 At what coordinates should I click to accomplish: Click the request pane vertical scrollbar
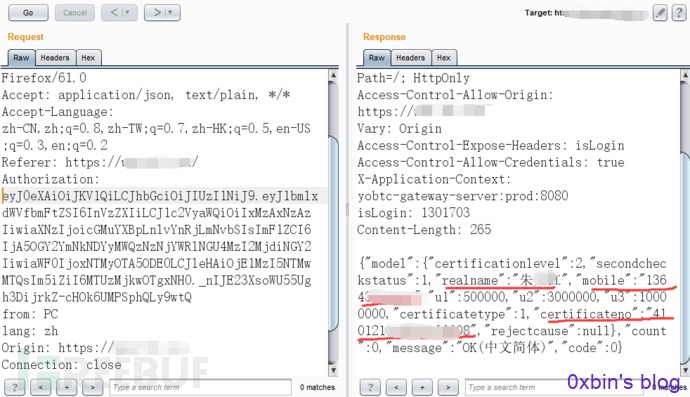(x=334, y=222)
